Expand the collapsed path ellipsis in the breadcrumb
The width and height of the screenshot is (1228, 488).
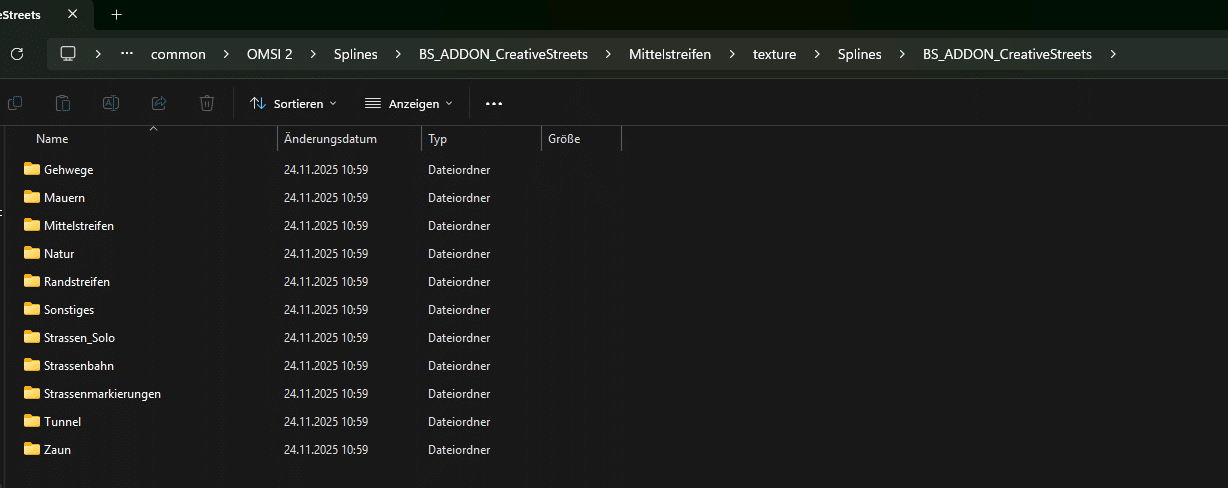tap(126, 54)
